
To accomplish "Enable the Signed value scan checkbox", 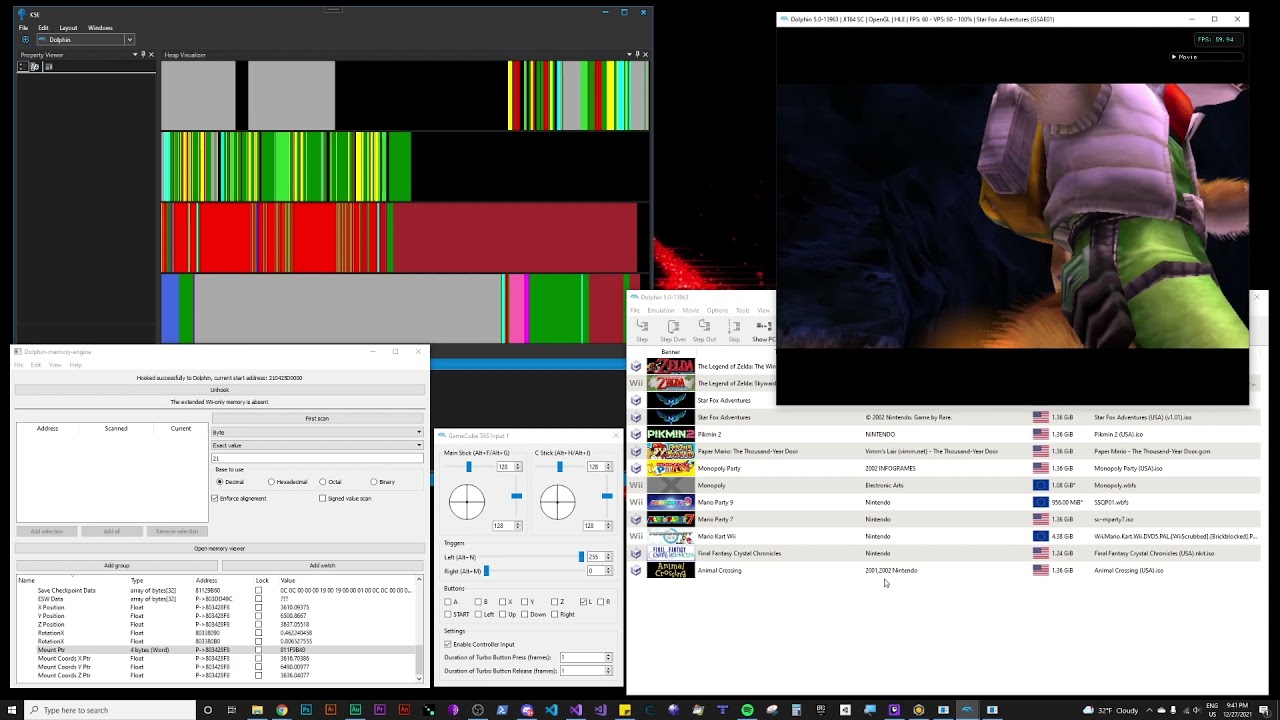I will coord(322,498).
